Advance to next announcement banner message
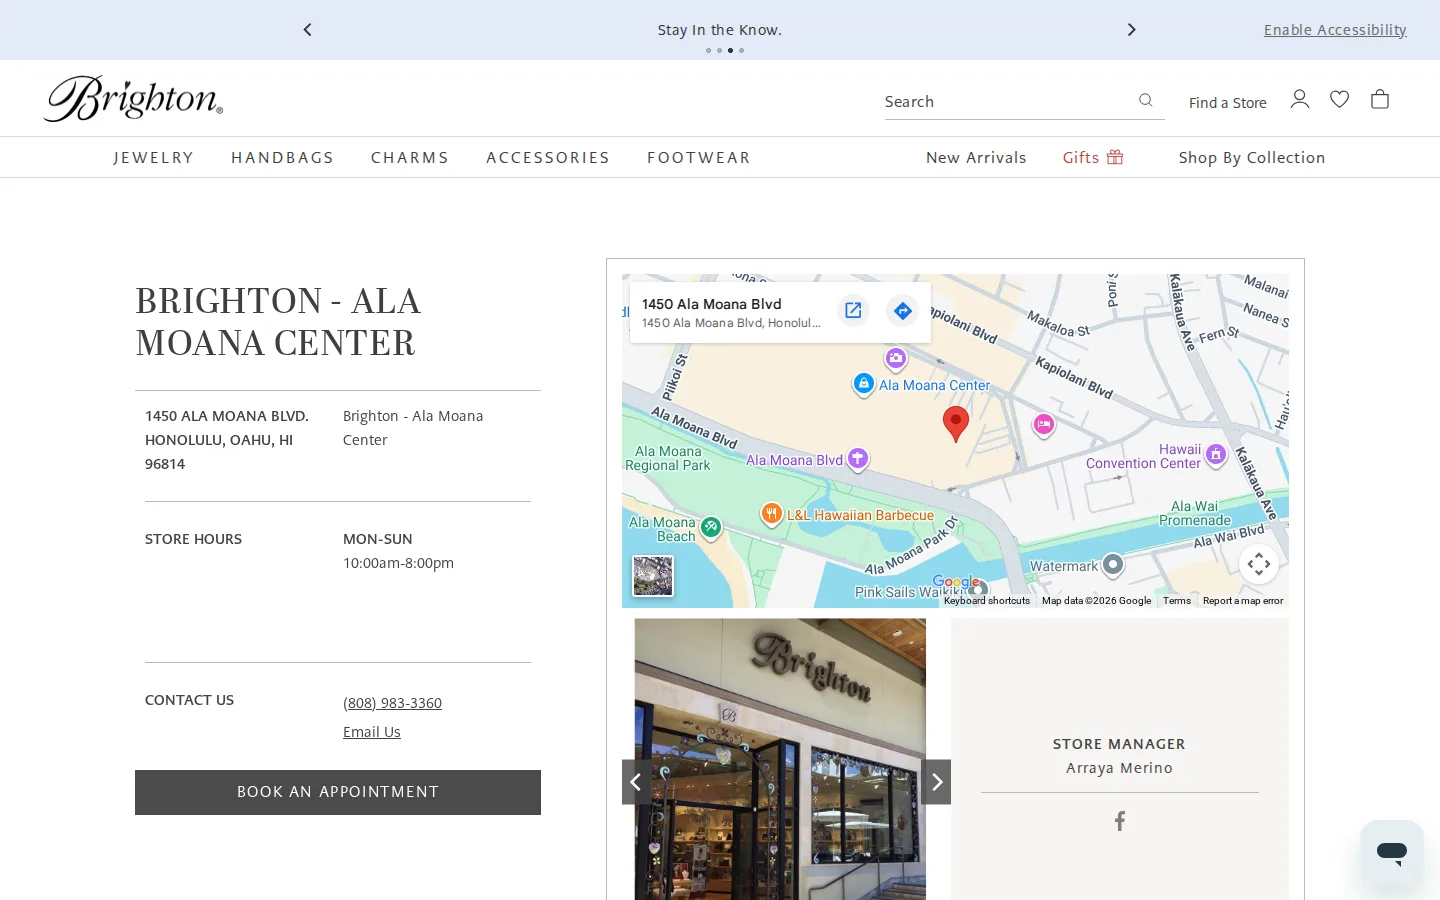This screenshot has height=900, width=1440. point(1132,30)
